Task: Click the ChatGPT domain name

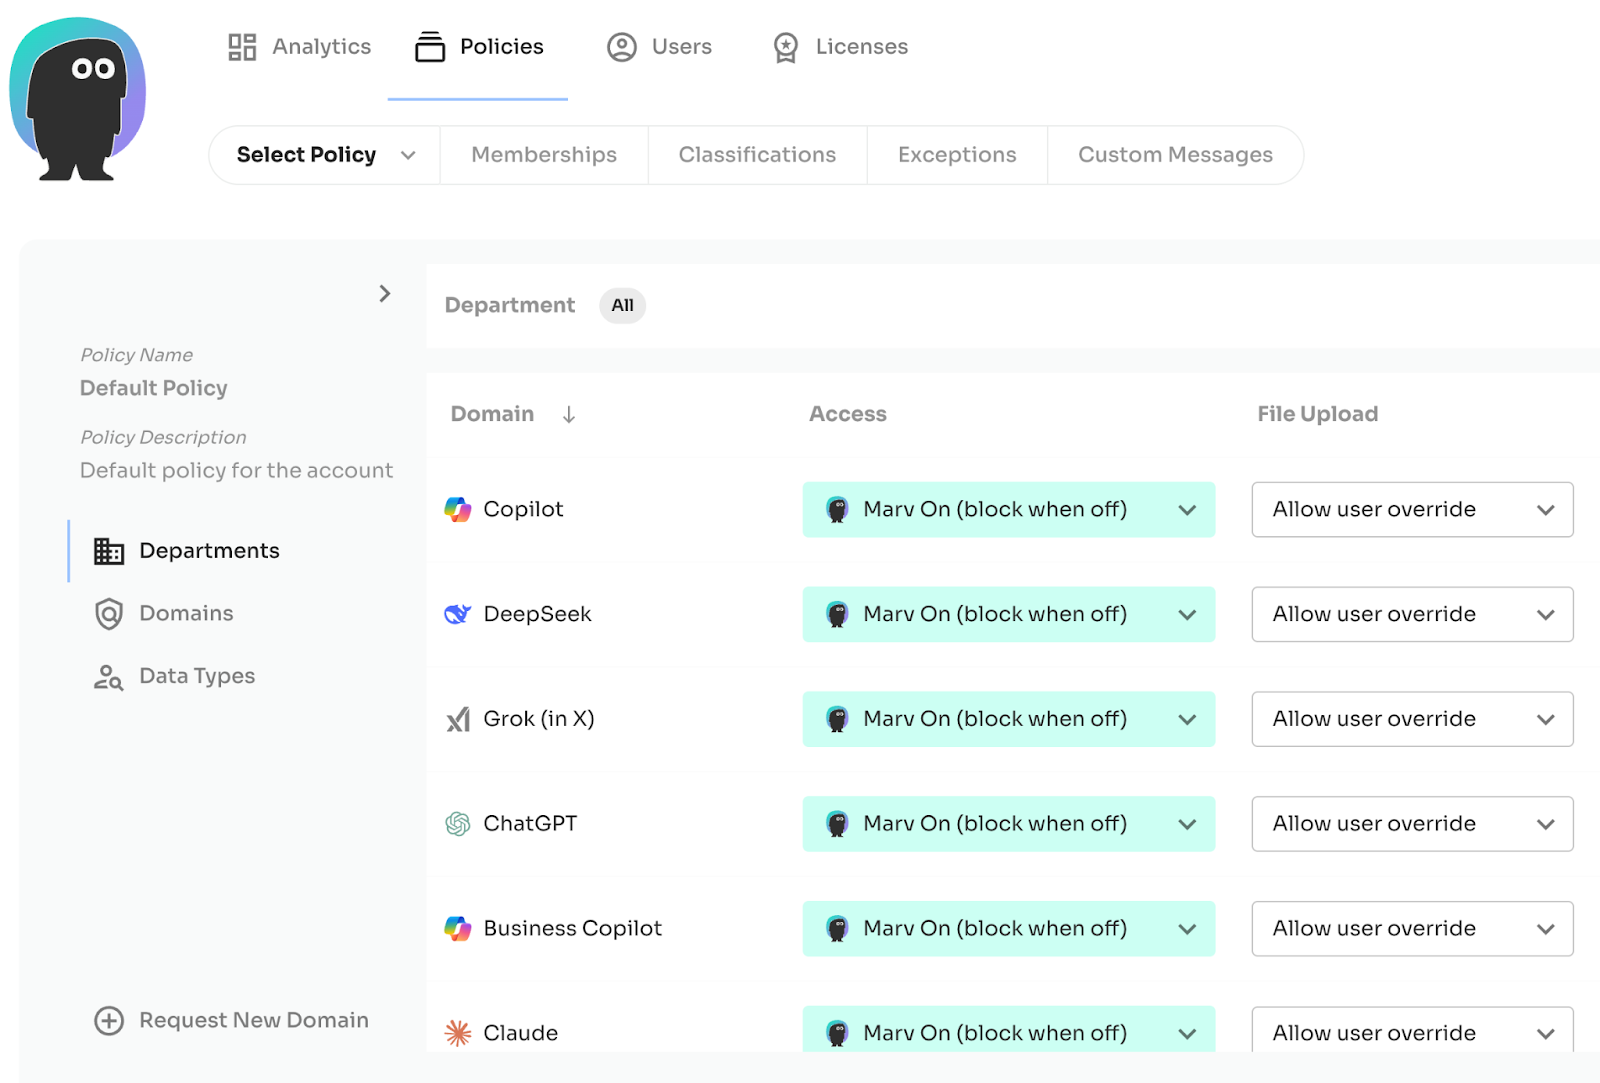Action: point(530,824)
